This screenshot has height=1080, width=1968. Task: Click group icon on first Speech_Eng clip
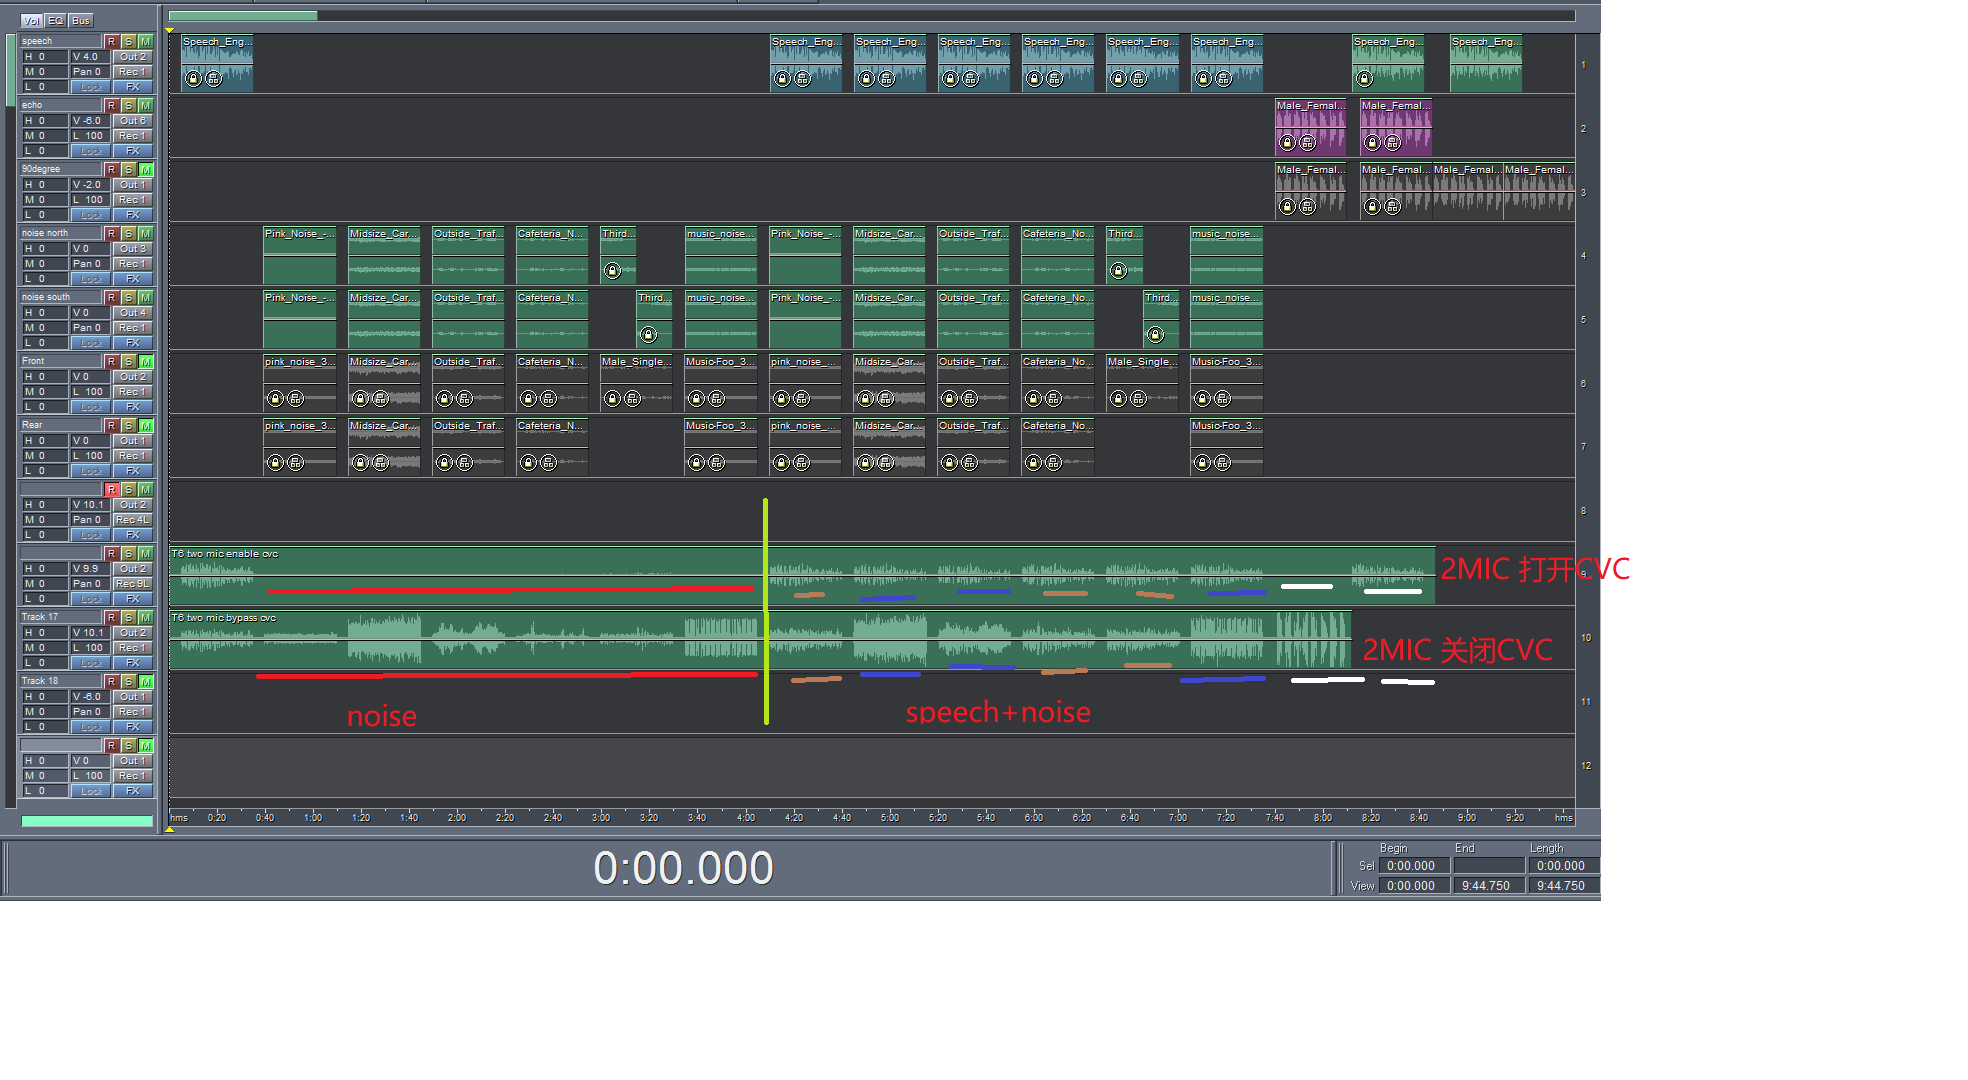(x=214, y=78)
